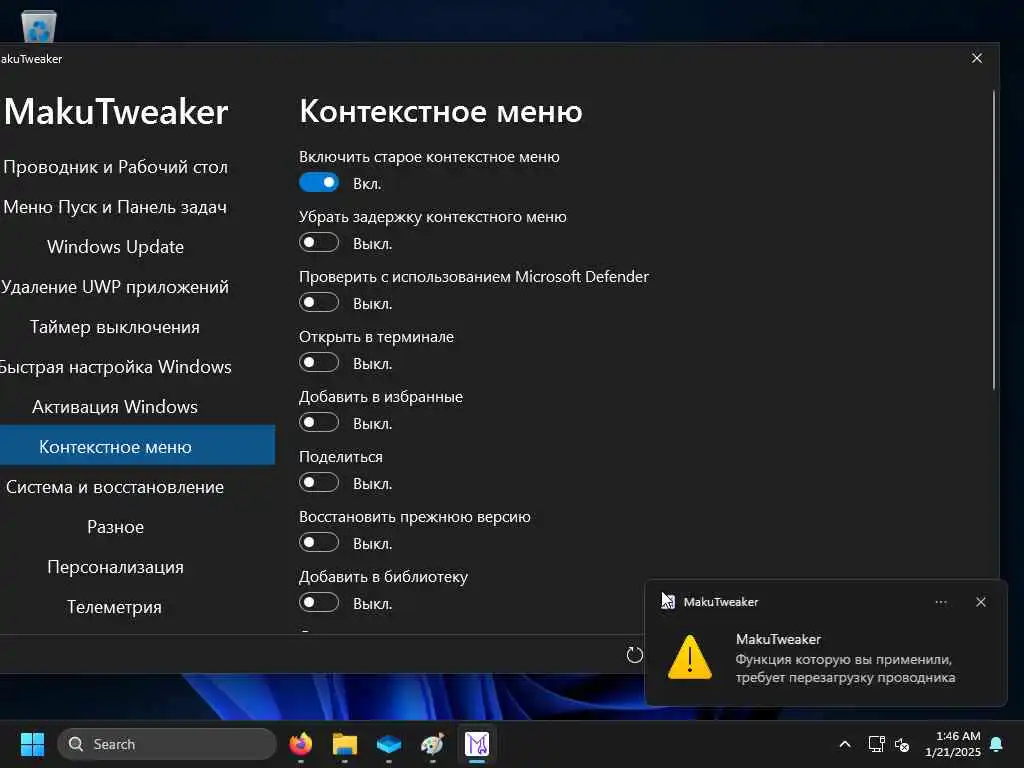
Task: Close the MakuTweaker window
Action: (x=976, y=58)
